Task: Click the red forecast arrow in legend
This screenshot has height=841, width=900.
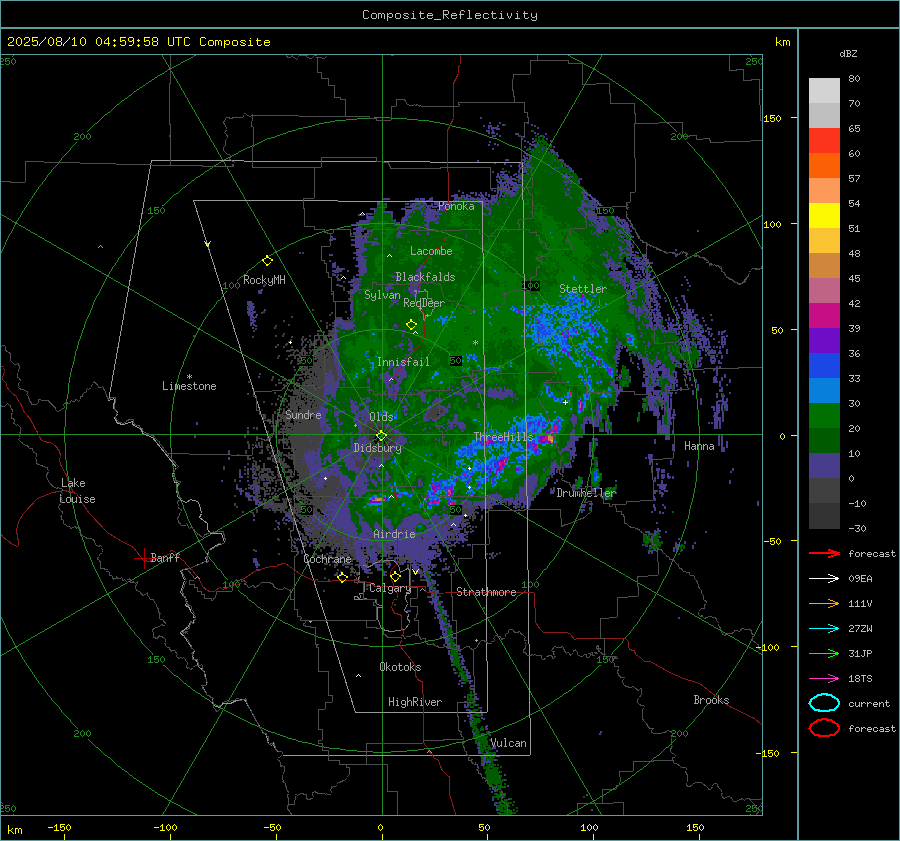Action: (x=824, y=553)
